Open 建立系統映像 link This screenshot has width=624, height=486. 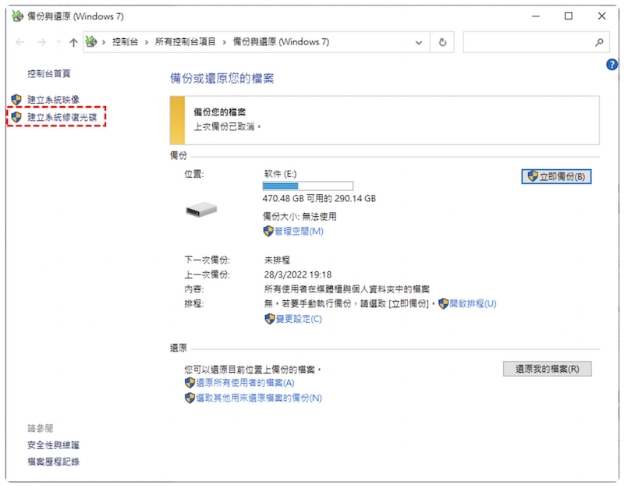[x=53, y=100]
